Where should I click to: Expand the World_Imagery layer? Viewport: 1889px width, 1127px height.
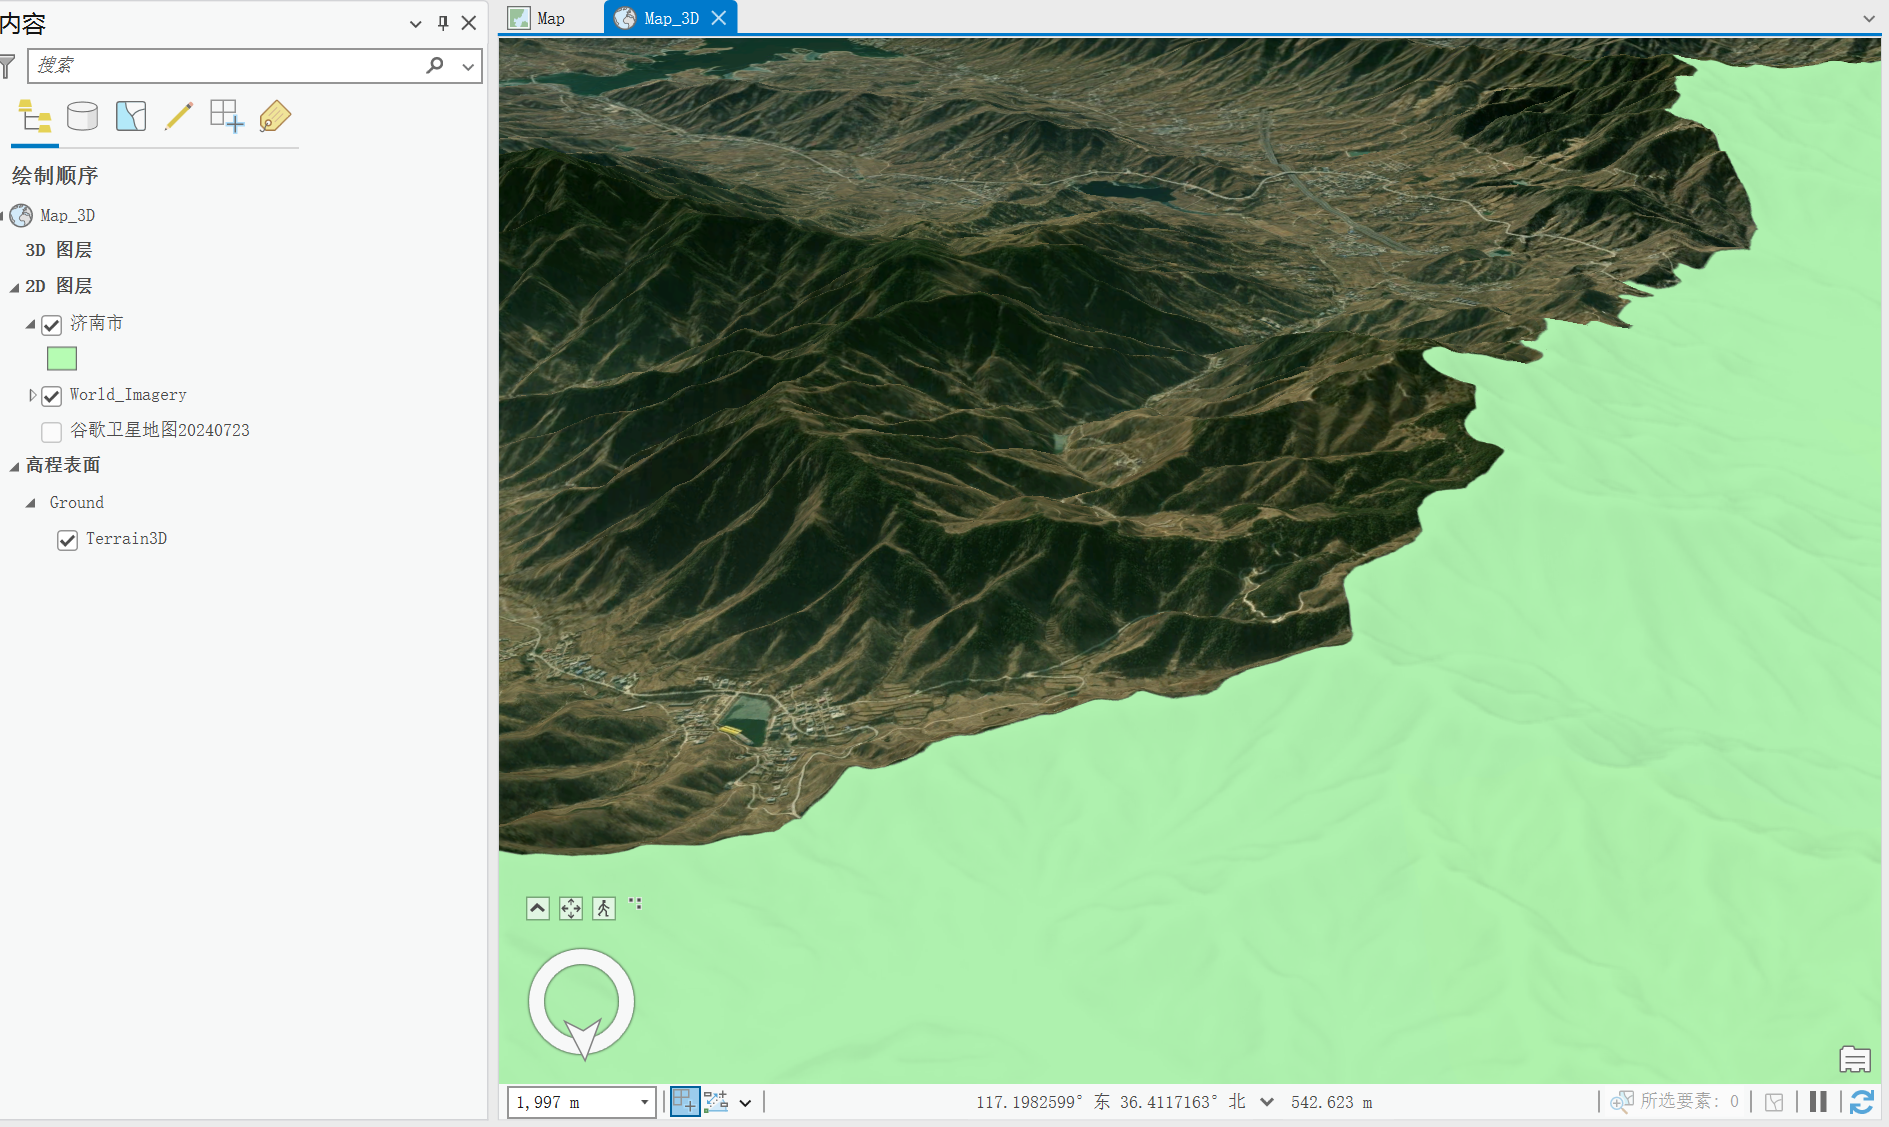point(32,395)
